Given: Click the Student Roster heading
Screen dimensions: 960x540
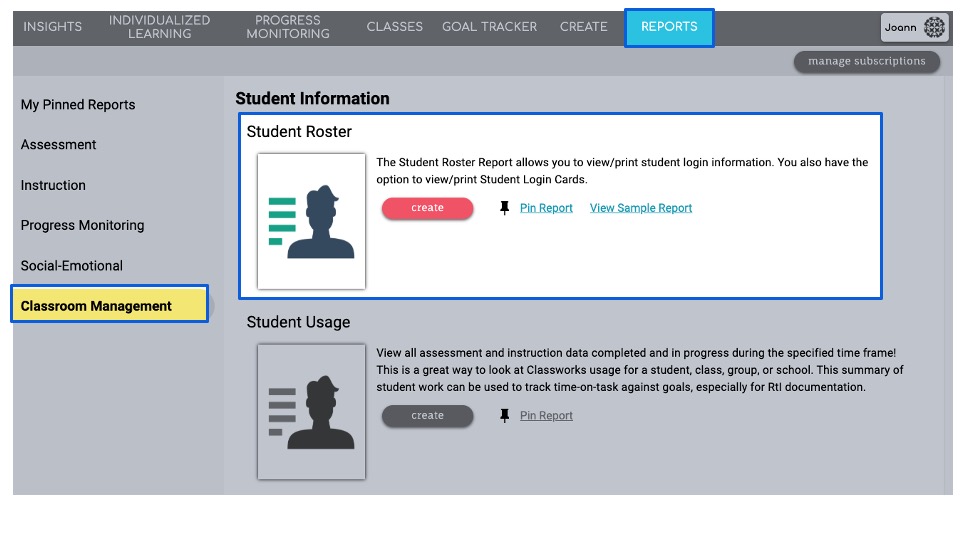Looking at the screenshot, I should 299,132.
